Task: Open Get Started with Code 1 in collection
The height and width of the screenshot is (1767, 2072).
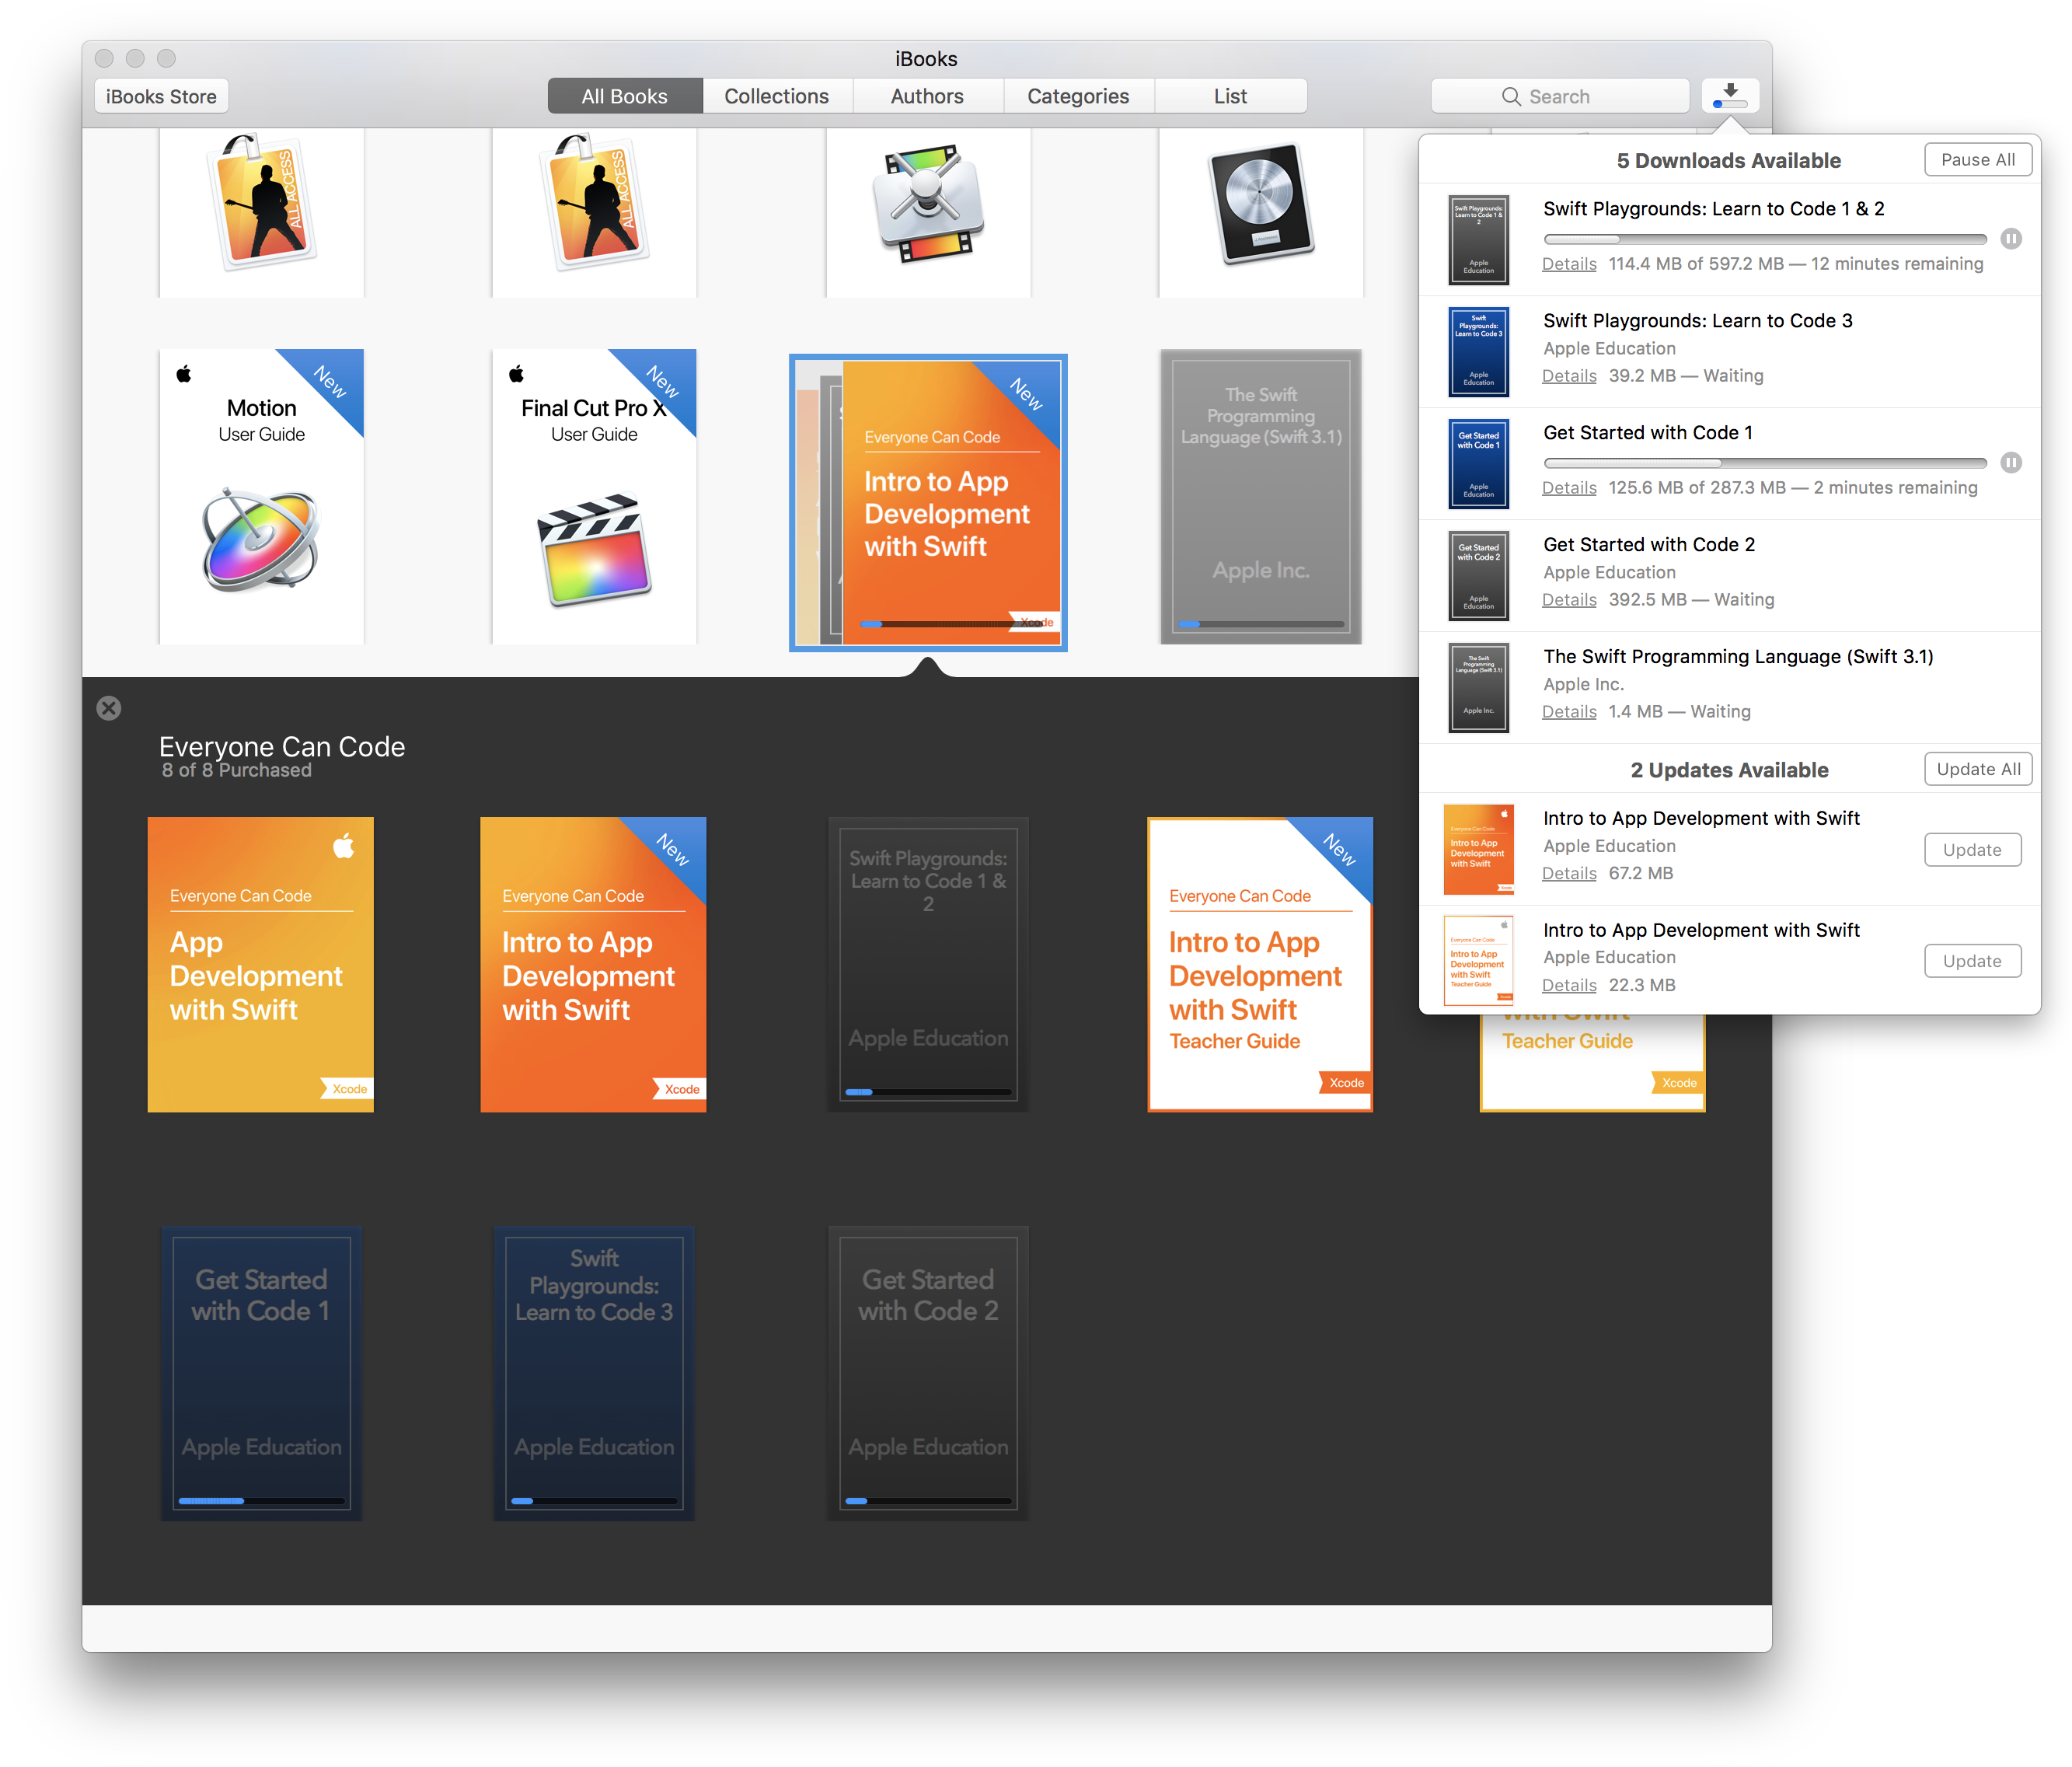Action: (261, 1374)
